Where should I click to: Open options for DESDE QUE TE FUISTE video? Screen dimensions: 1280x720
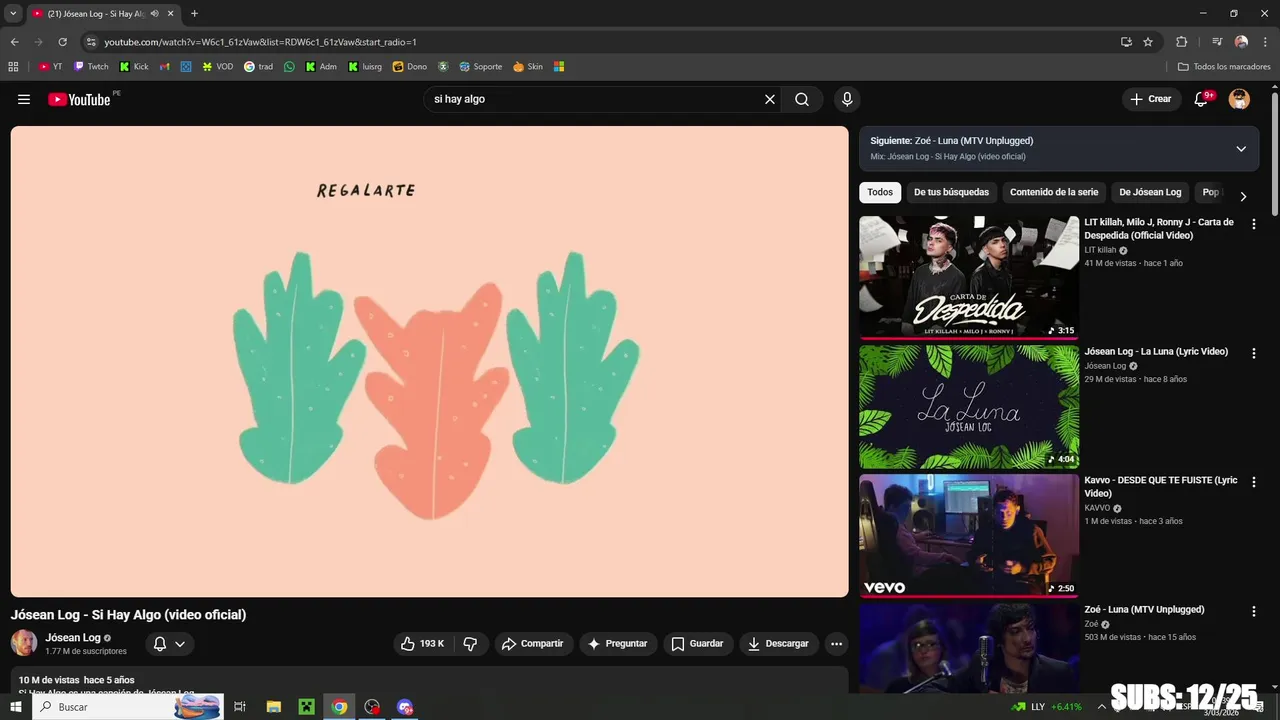pyautogui.click(x=1253, y=483)
